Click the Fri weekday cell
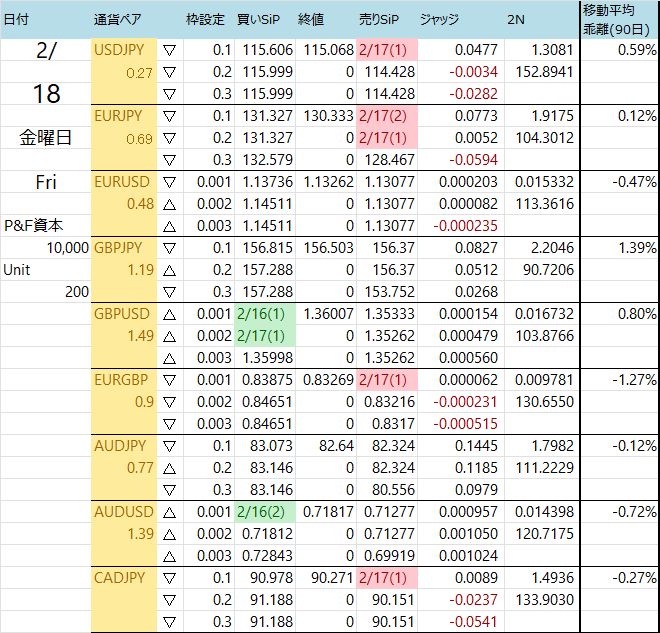 (x=45, y=182)
